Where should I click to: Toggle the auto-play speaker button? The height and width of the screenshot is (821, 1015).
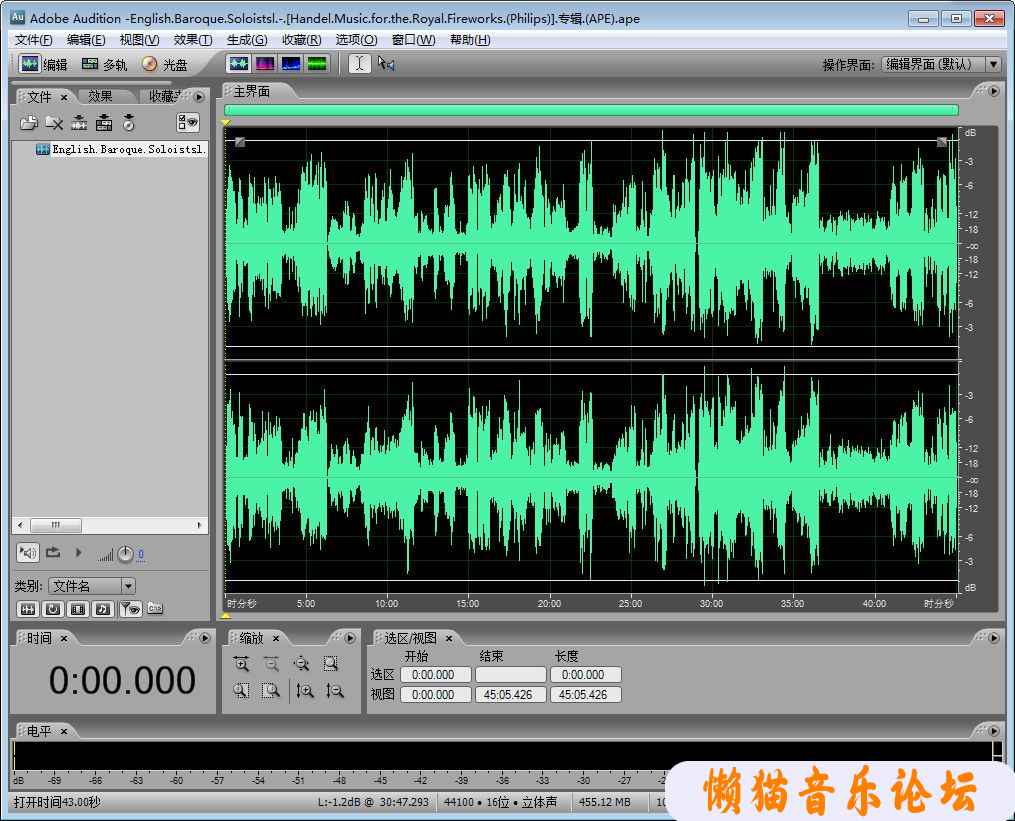(28, 552)
